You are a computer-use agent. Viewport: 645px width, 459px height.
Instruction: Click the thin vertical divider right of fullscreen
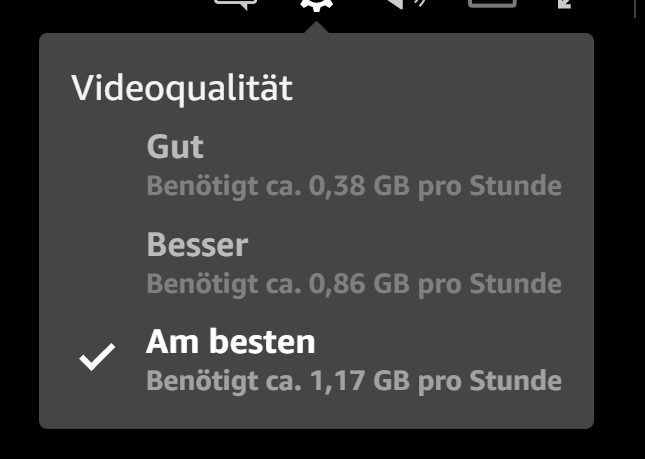(636, 8)
